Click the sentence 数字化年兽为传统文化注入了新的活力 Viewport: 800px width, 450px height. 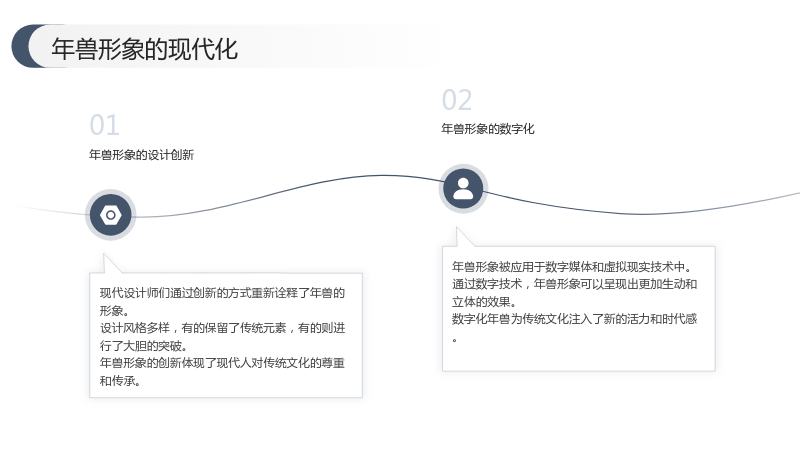(574, 319)
